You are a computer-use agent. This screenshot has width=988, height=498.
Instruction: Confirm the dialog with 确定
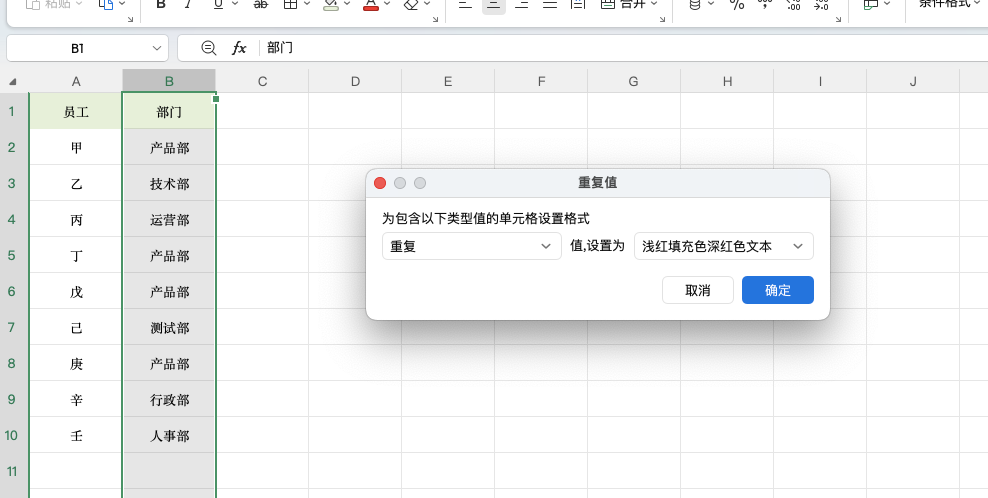(778, 290)
